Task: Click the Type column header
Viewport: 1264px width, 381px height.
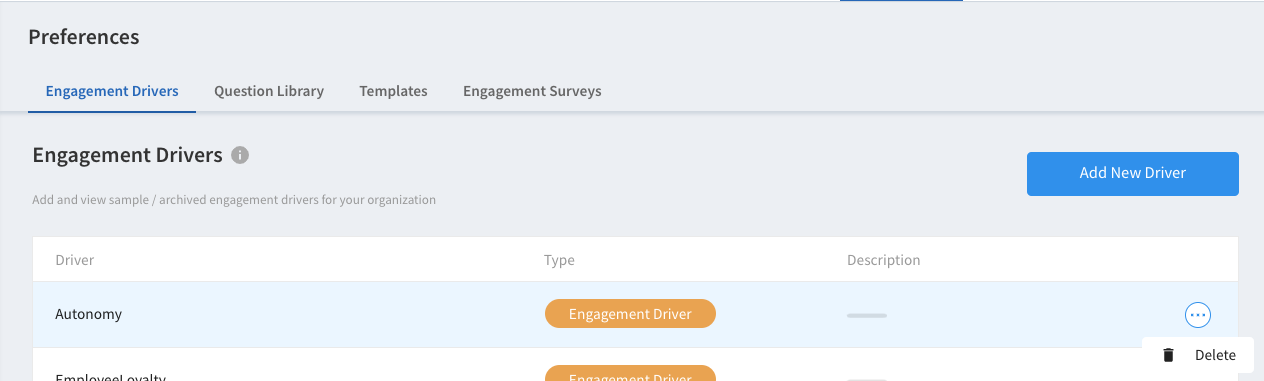Action: tap(559, 260)
